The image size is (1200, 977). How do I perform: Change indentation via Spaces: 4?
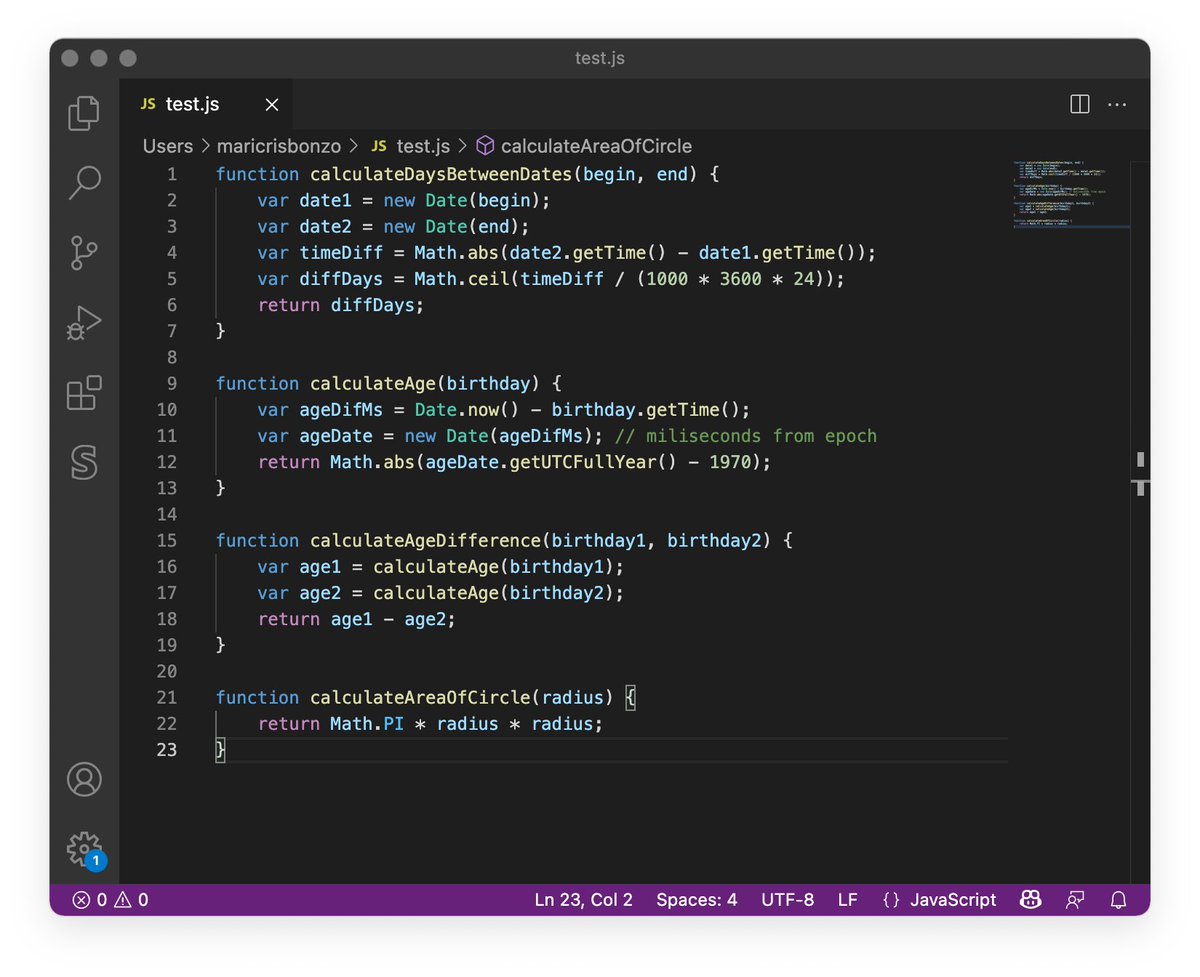pyautogui.click(x=697, y=900)
